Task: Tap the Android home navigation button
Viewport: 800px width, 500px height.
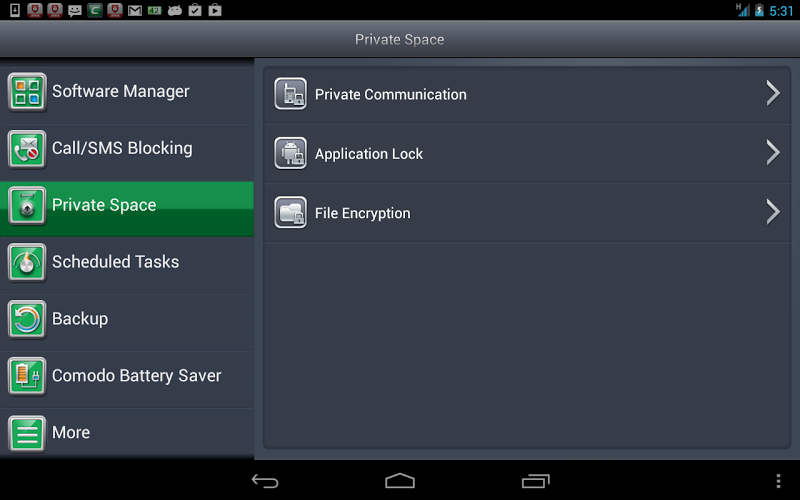Action: tap(399, 481)
